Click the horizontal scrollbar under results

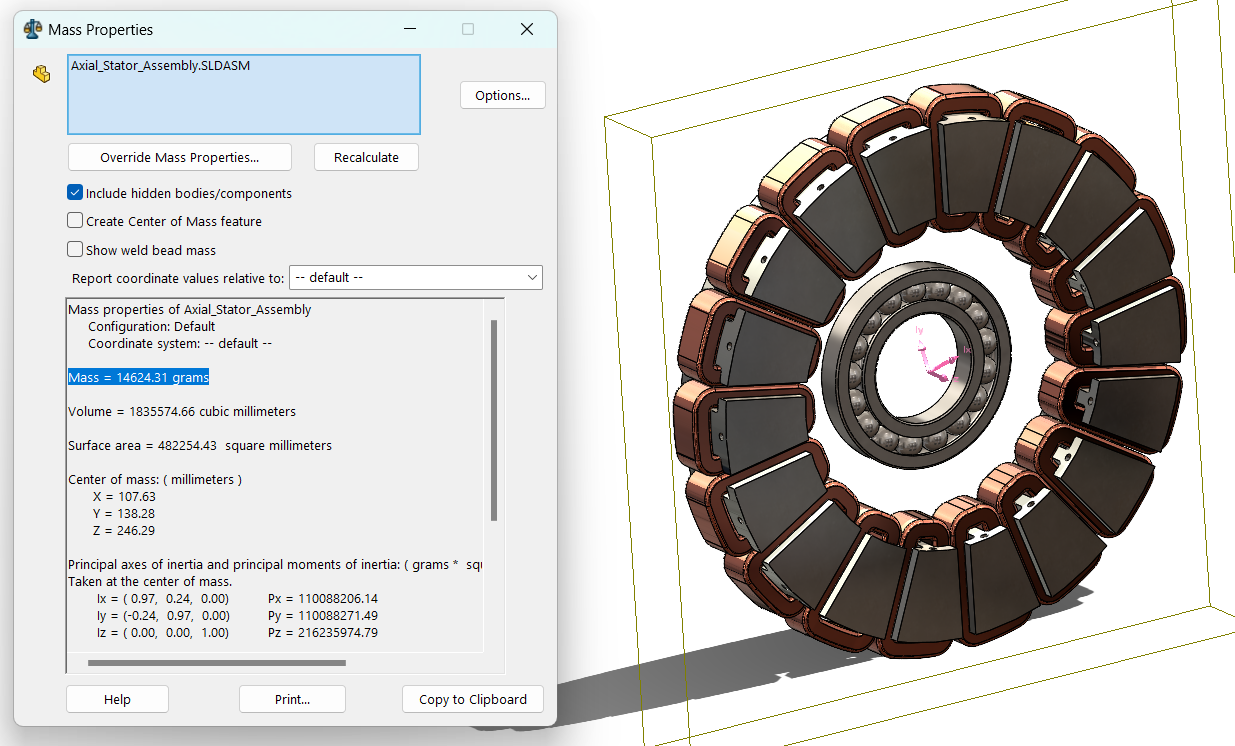[216, 662]
